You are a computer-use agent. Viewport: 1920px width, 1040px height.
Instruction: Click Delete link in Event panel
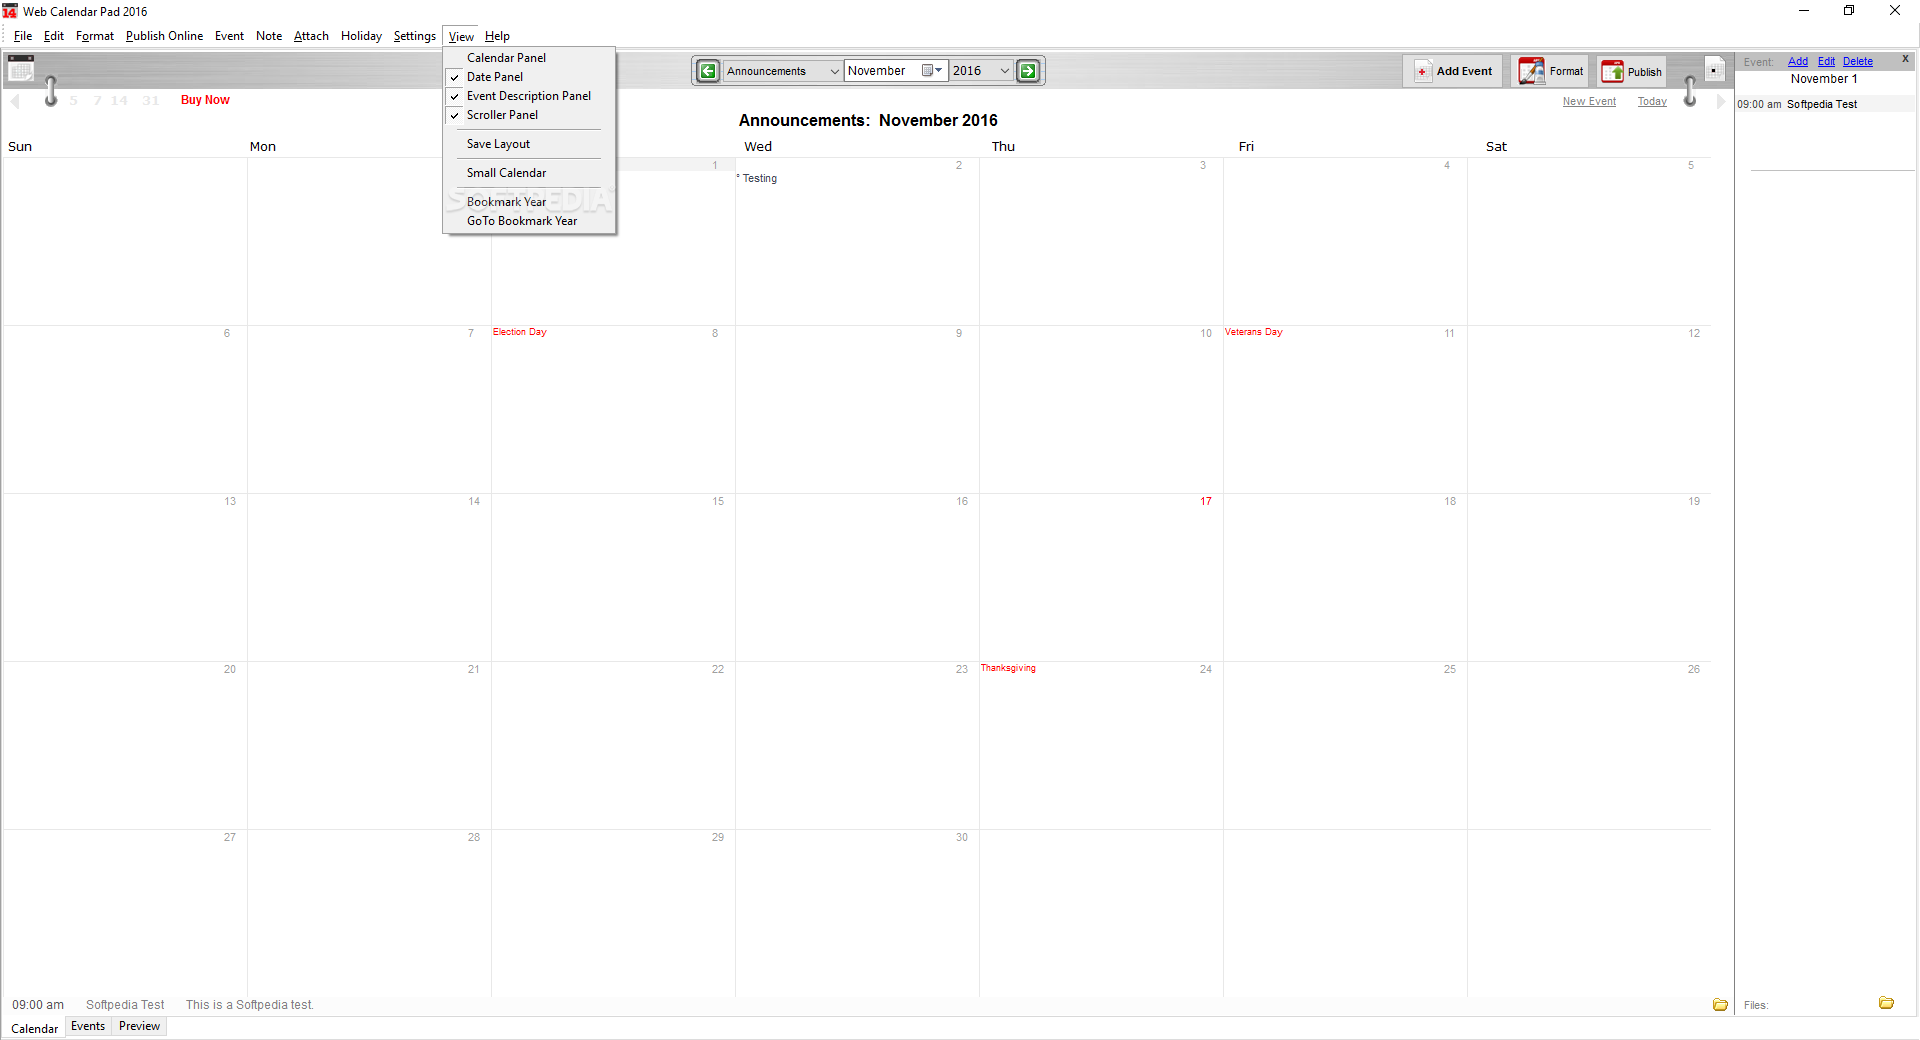tap(1858, 62)
